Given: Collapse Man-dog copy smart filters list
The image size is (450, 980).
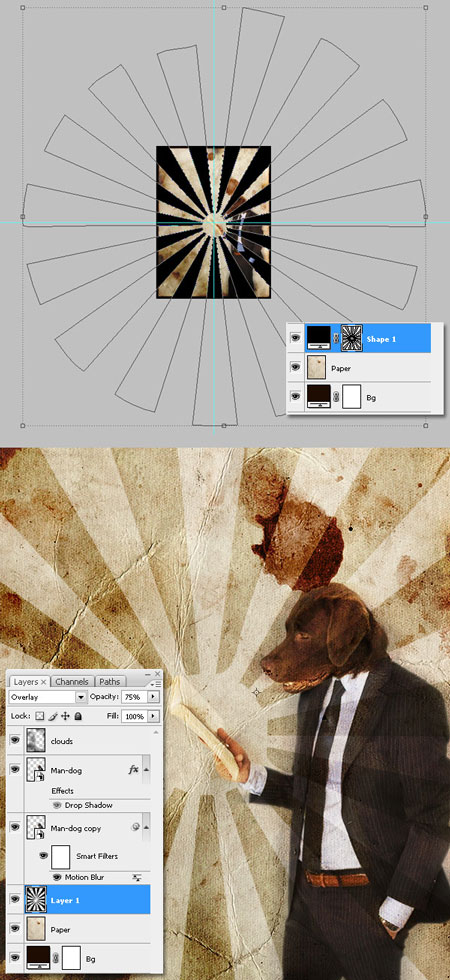Looking at the screenshot, I should 146,827.
